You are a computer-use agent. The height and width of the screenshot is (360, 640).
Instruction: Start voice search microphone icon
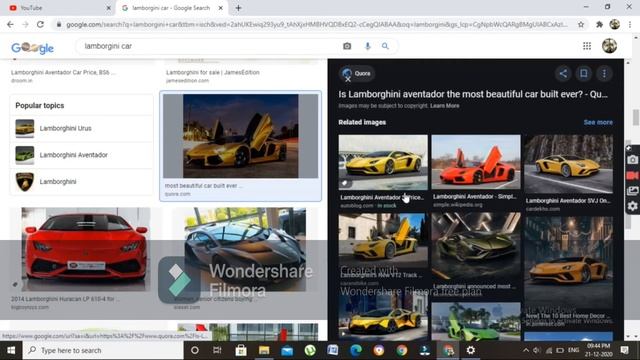click(367, 46)
